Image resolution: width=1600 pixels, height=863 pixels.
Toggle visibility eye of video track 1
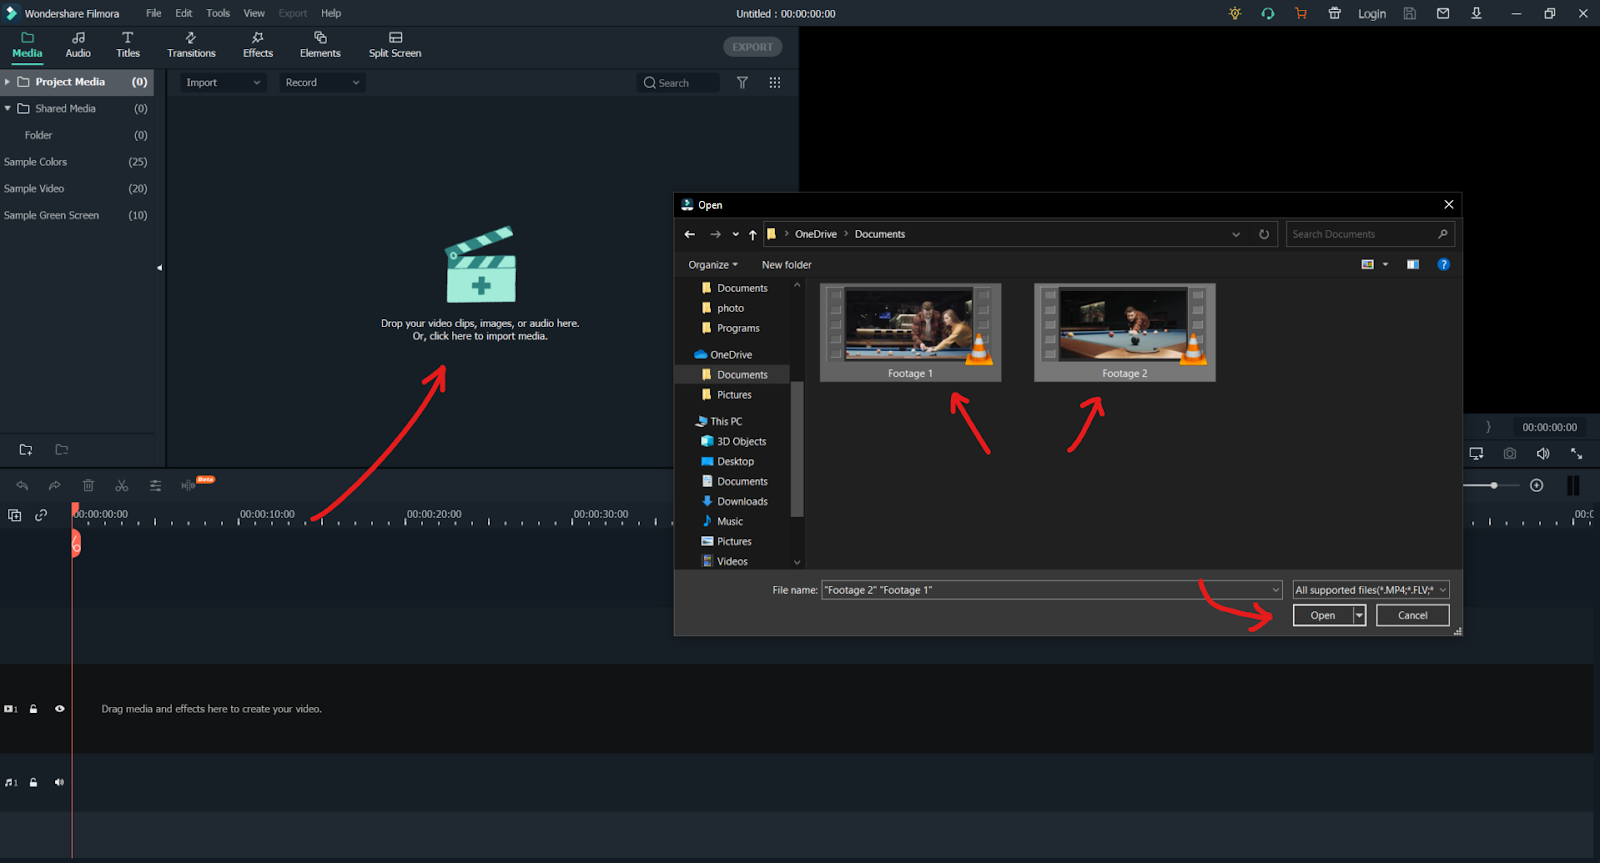[59, 709]
